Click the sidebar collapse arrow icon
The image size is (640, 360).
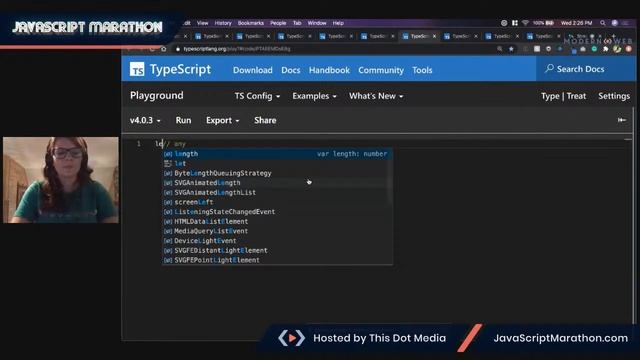coord(622,120)
